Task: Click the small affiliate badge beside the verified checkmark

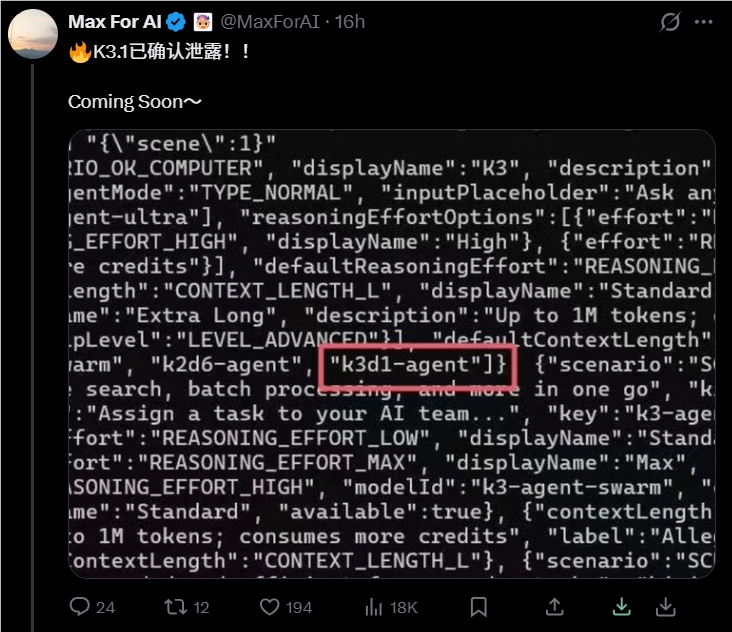Action: [203, 22]
